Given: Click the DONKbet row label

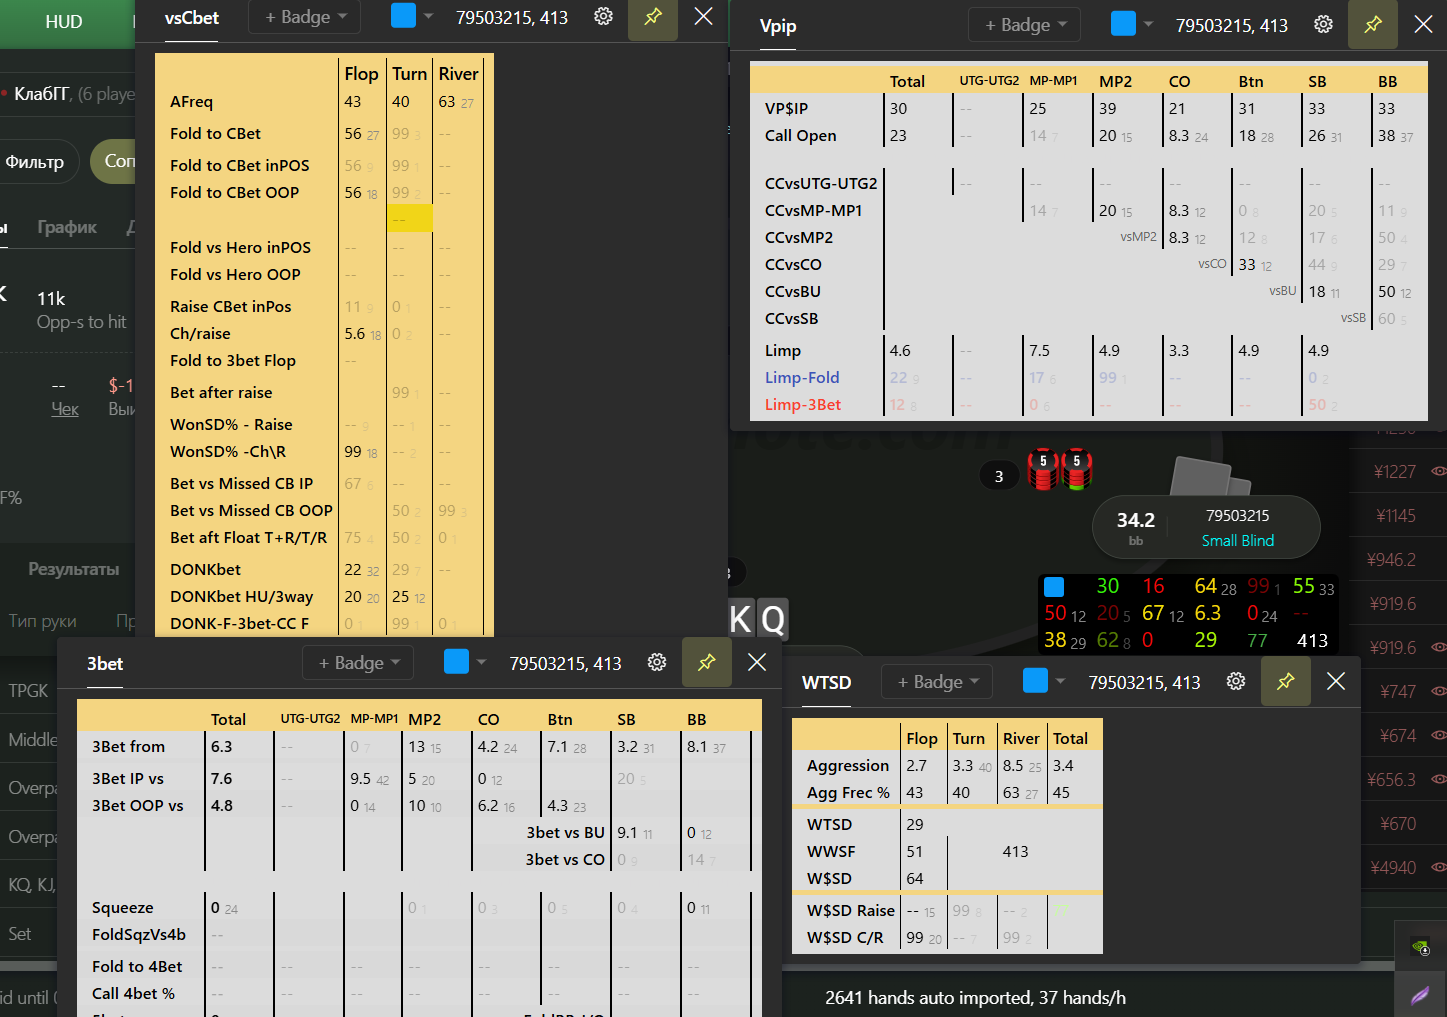Looking at the screenshot, I should pyautogui.click(x=205, y=569).
